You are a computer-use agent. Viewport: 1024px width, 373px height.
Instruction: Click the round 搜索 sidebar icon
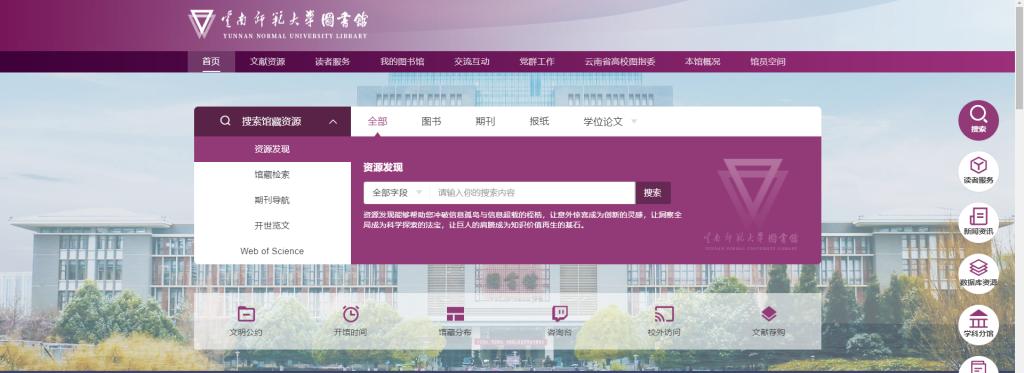tap(978, 120)
